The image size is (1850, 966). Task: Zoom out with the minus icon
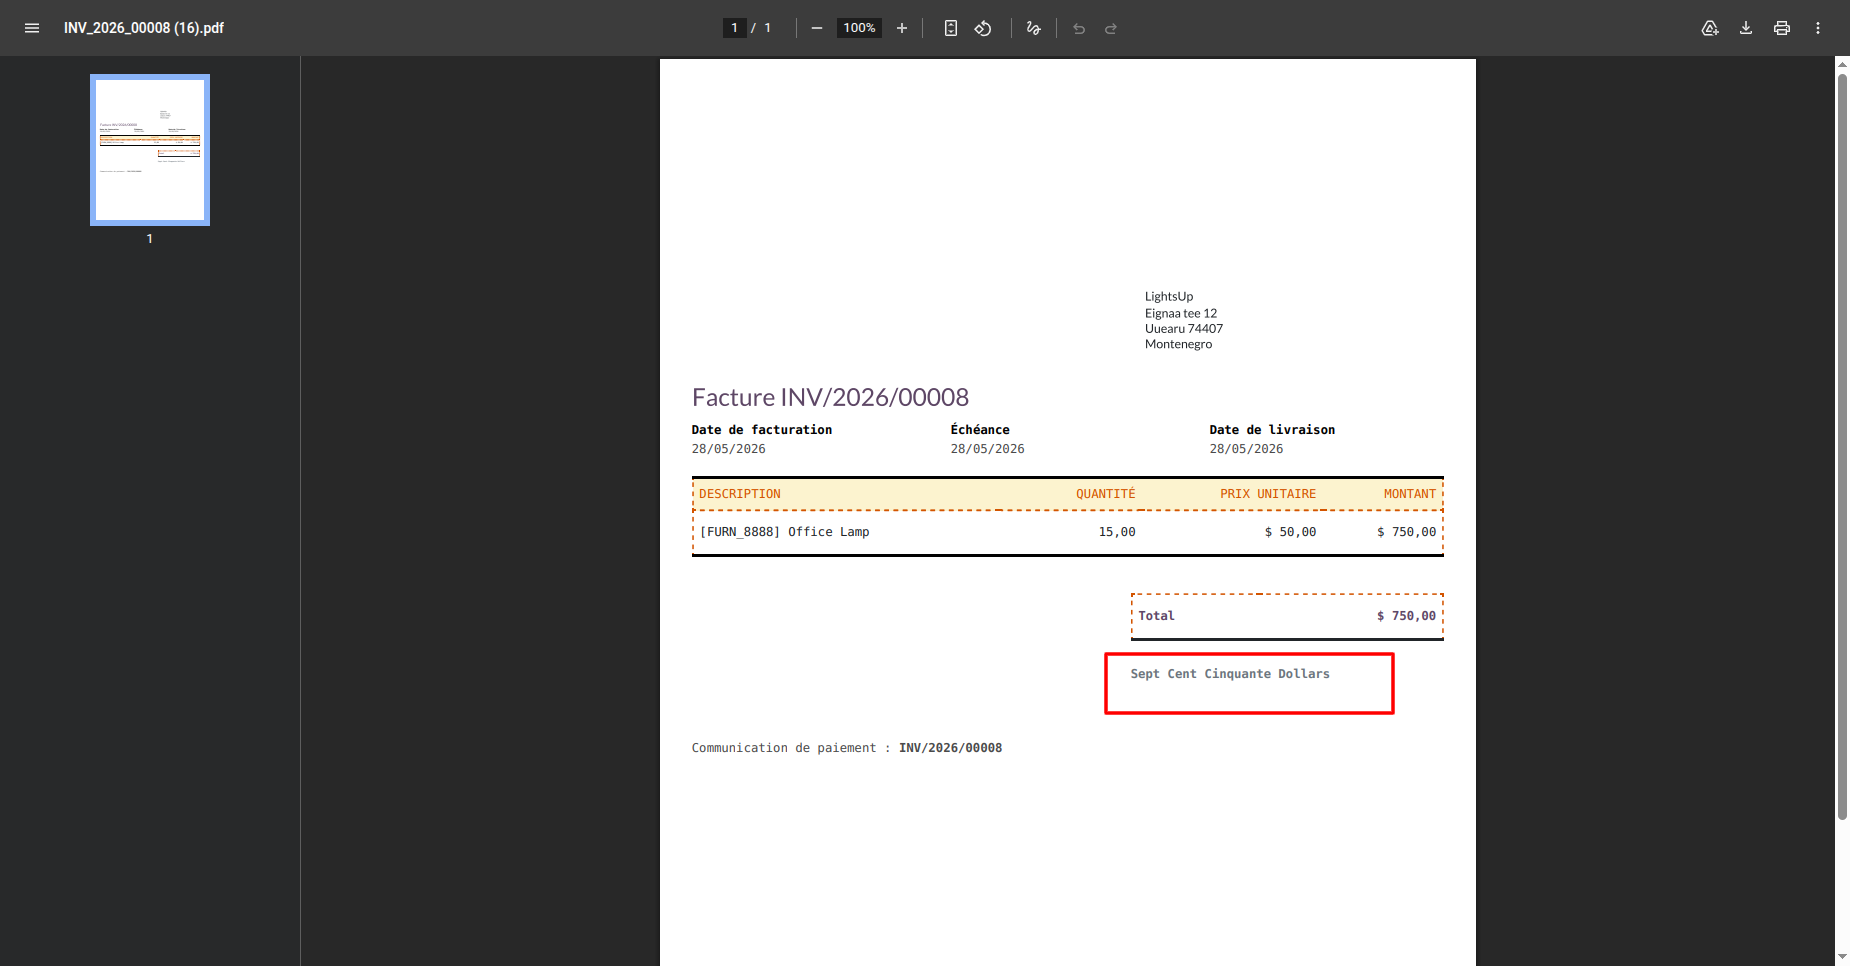817,28
